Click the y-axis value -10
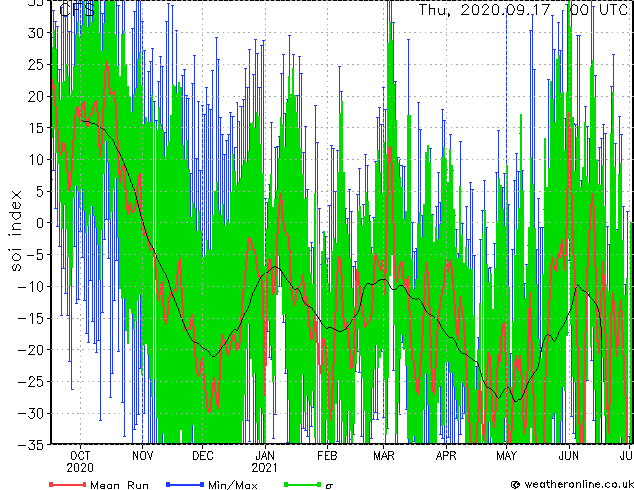The width and height of the screenshot is (634, 490). click(31, 287)
